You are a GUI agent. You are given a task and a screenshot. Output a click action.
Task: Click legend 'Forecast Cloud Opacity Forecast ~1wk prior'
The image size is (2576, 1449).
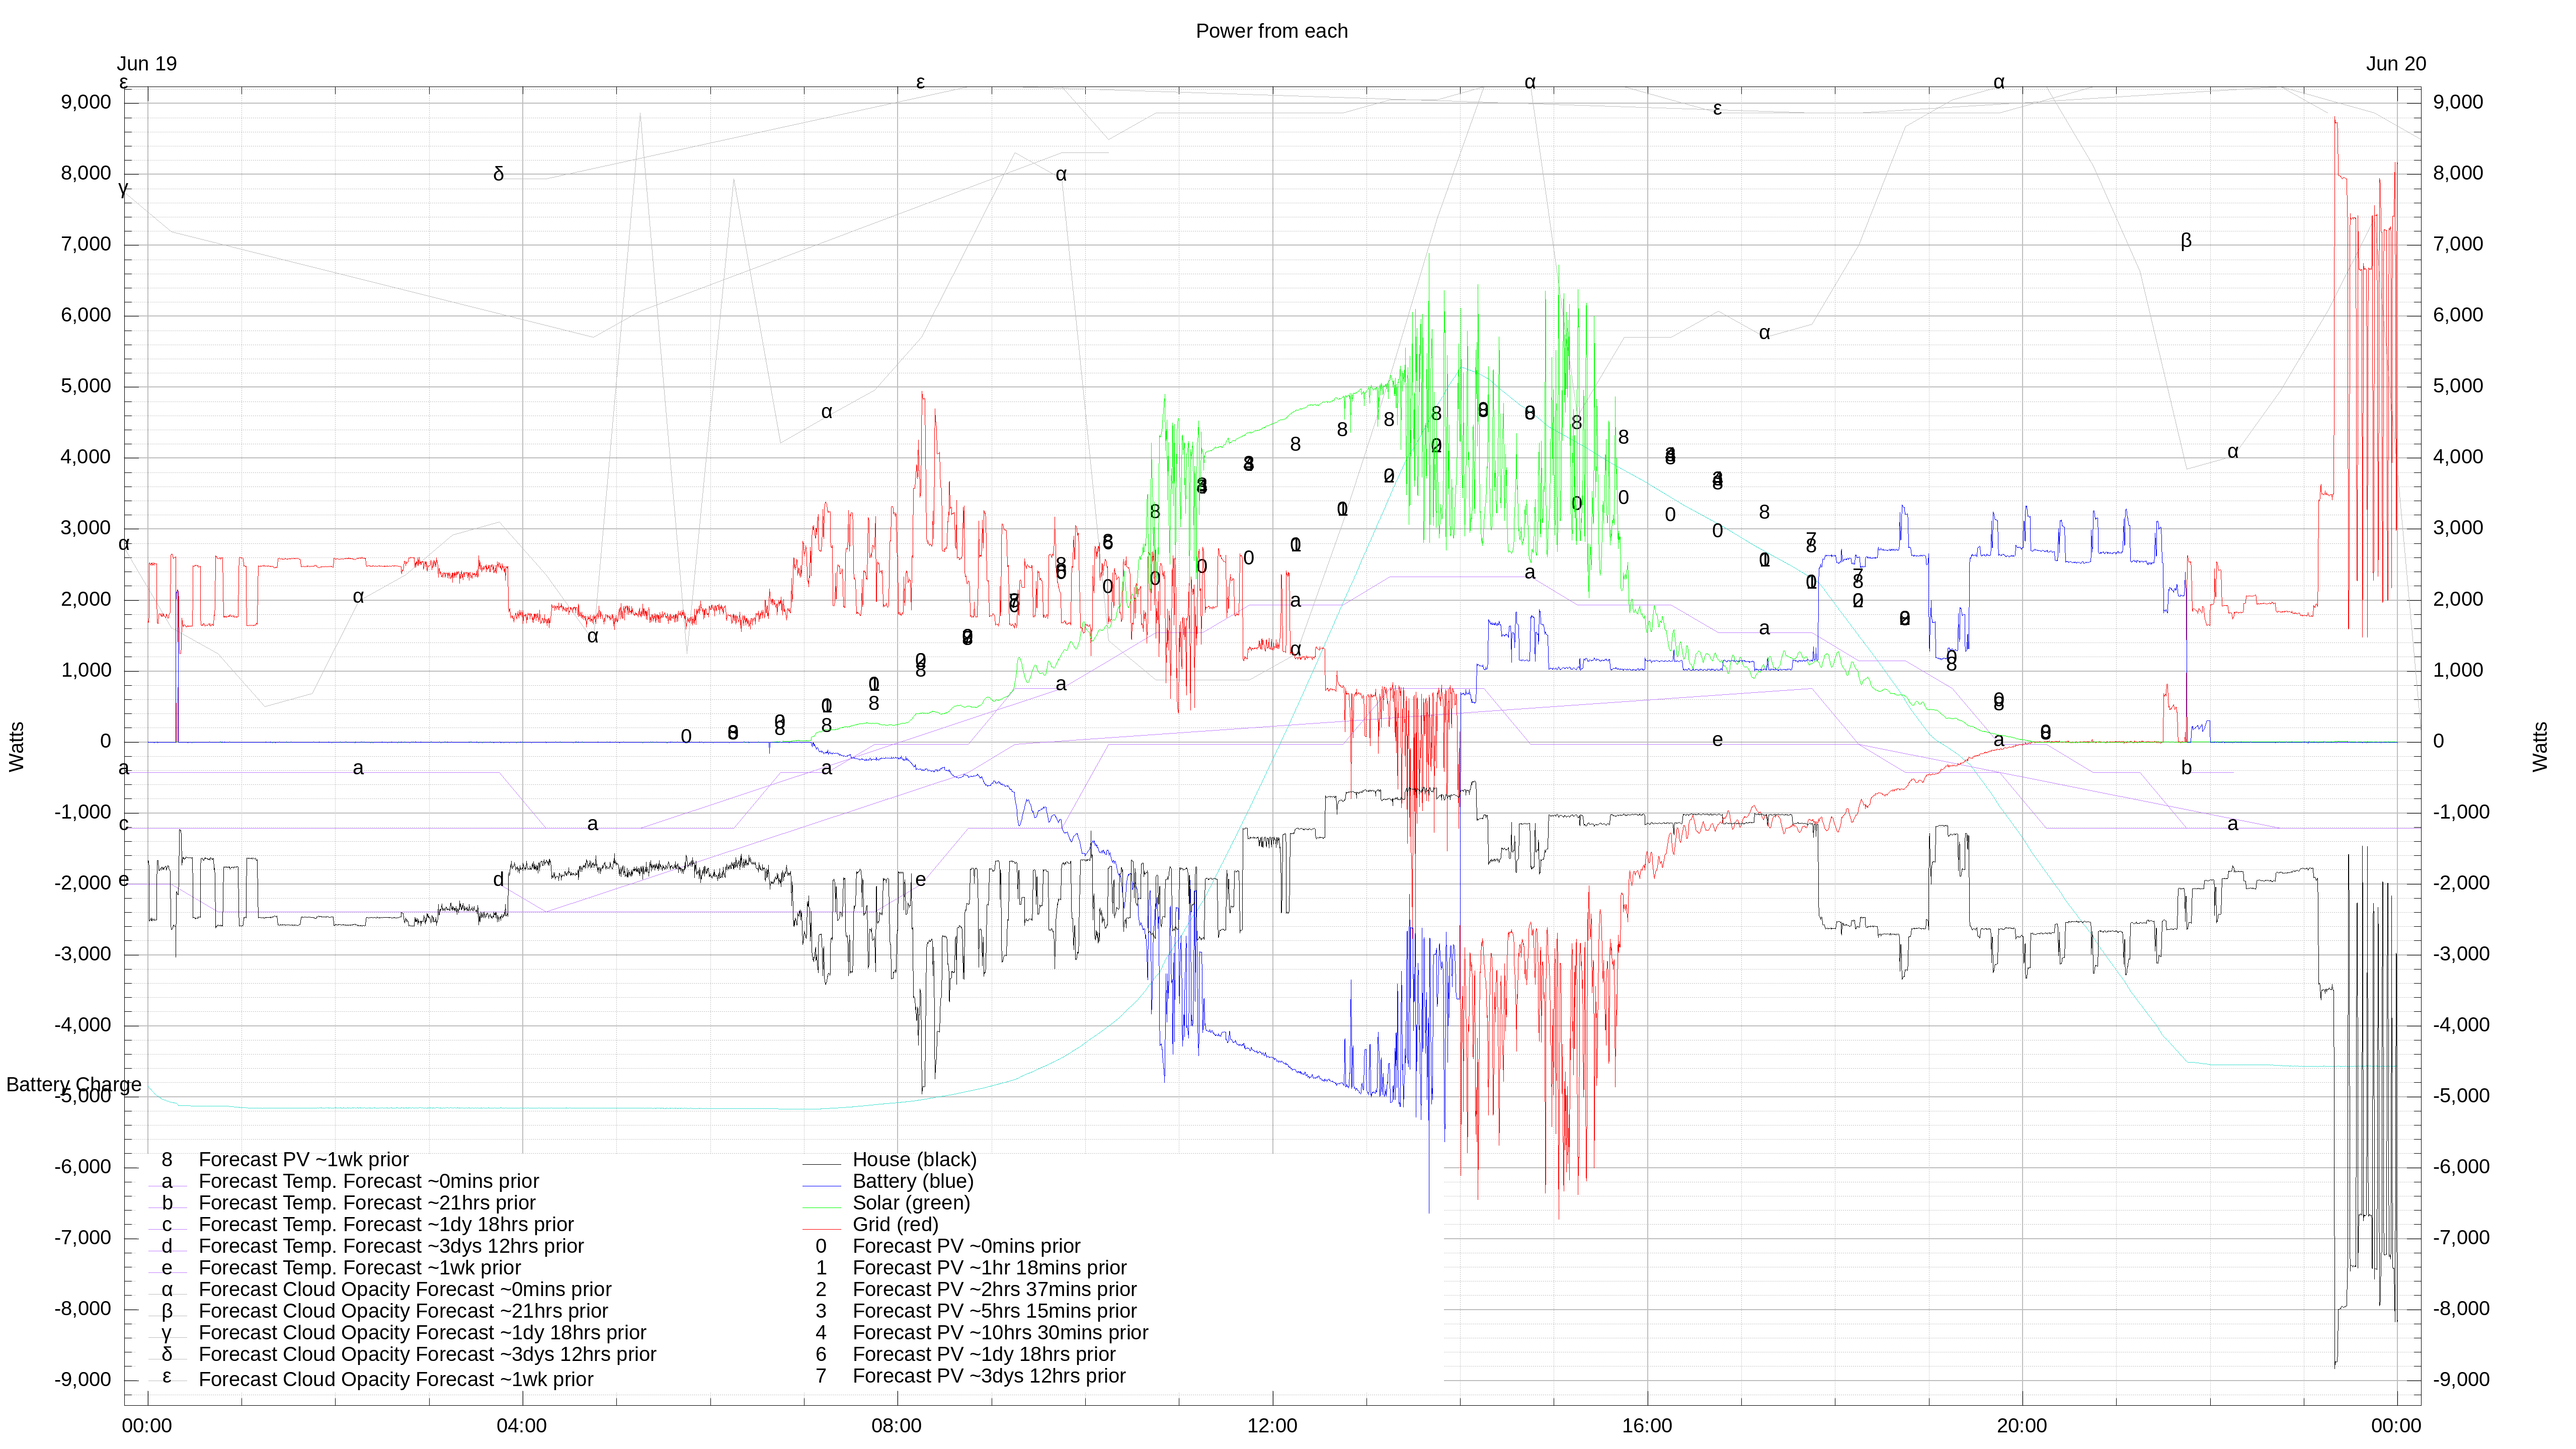coord(396,1380)
